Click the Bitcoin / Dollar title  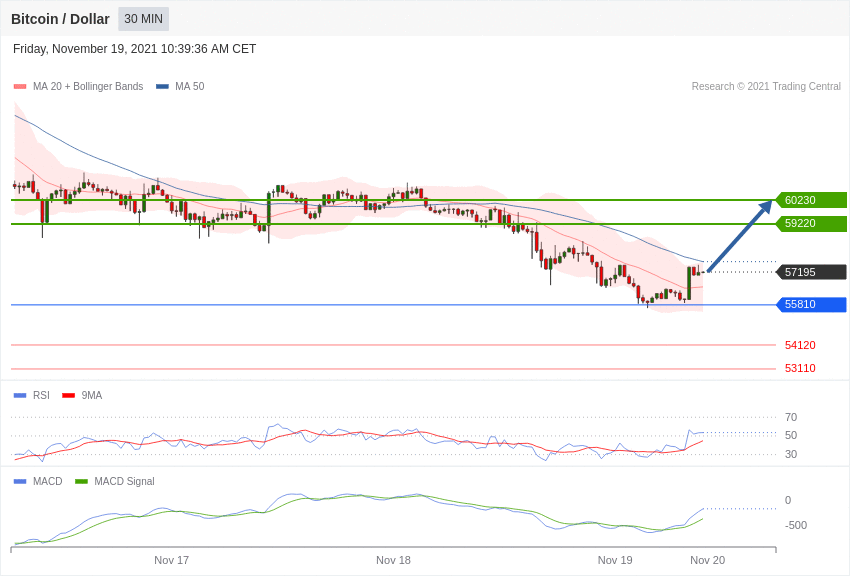tap(60, 19)
